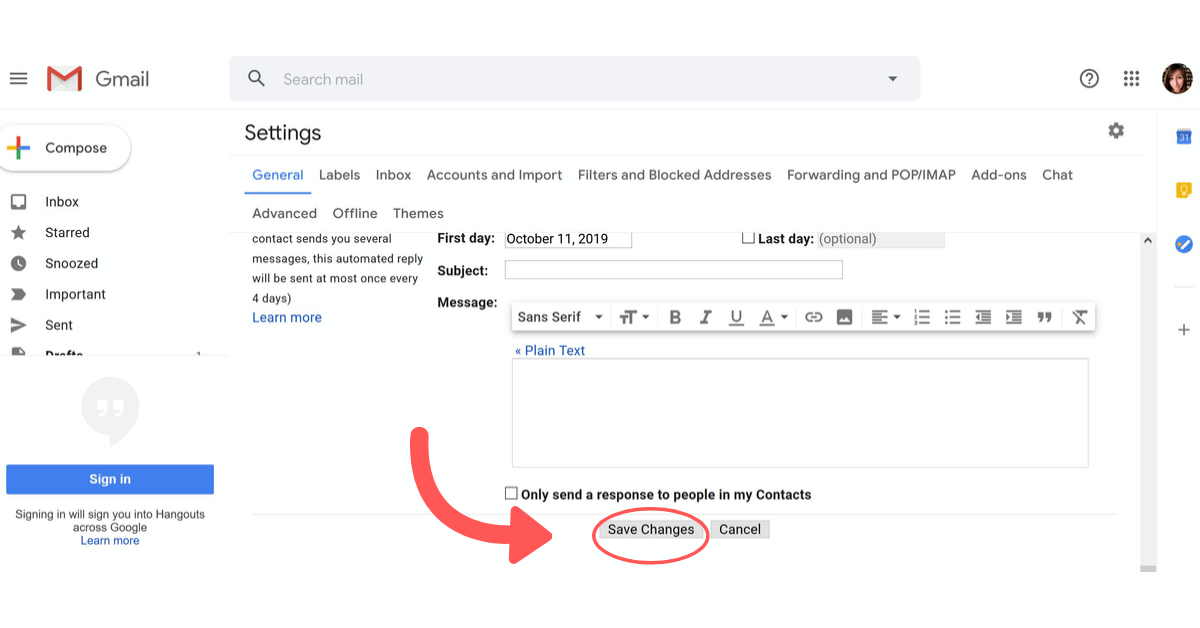Insert a quote block in the message
Image resolution: width=1200 pixels, height=628 pixels.
point(1044,316)
